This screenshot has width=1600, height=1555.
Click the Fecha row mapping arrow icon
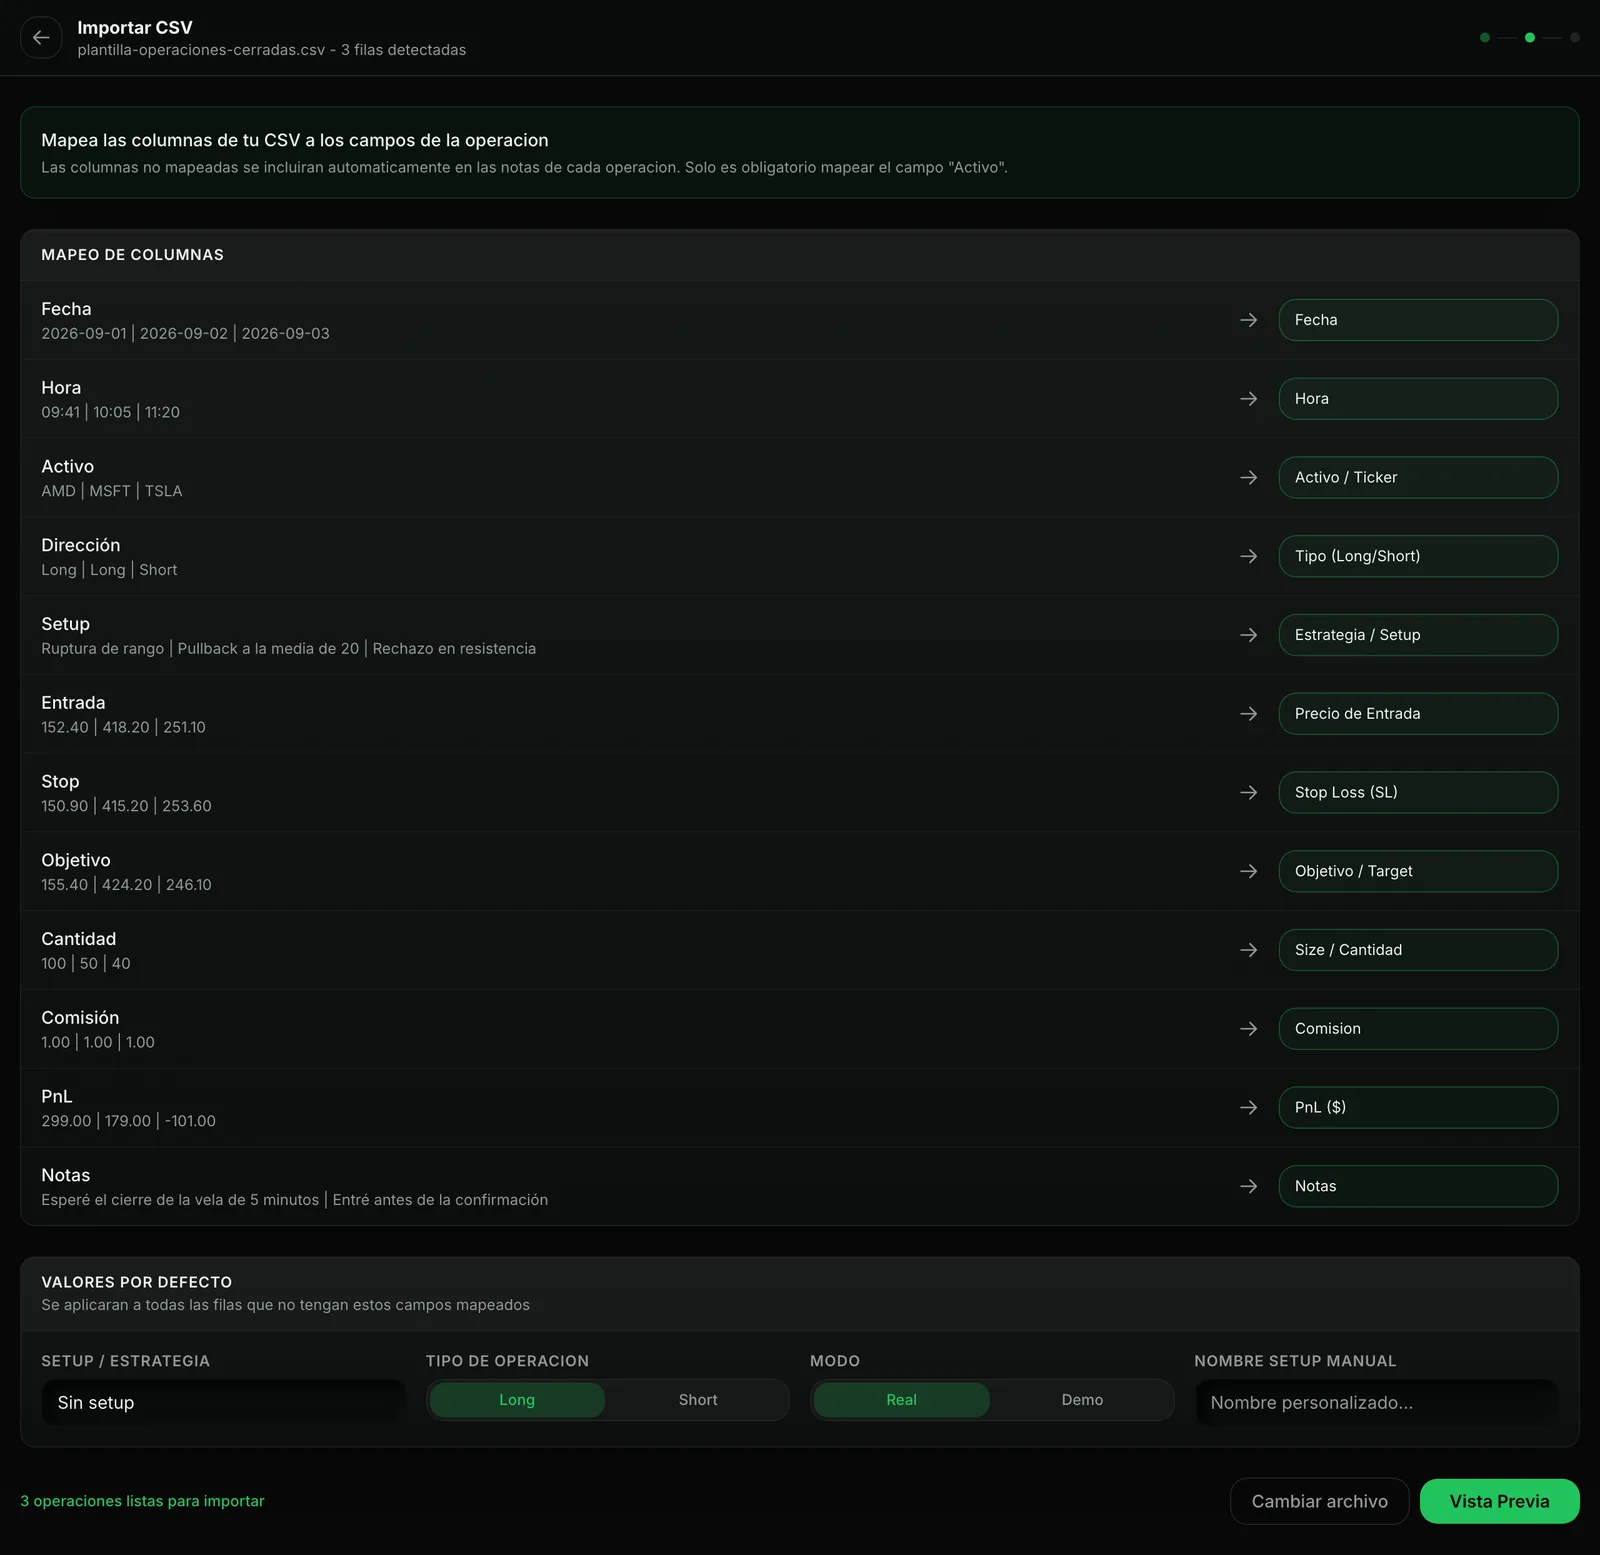click(x=1249, y=320)
